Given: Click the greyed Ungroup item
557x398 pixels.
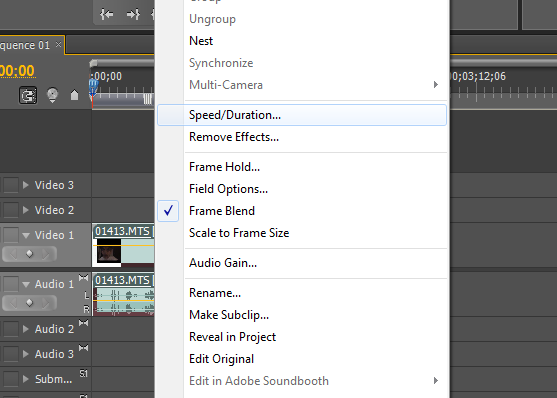Looking at the screenshot, I should click(x=302, y=19).
